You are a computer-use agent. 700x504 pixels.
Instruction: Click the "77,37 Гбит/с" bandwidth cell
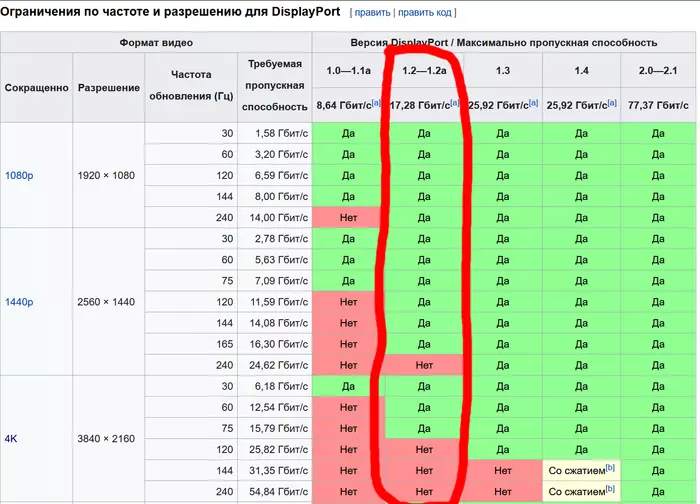[658, 105]
